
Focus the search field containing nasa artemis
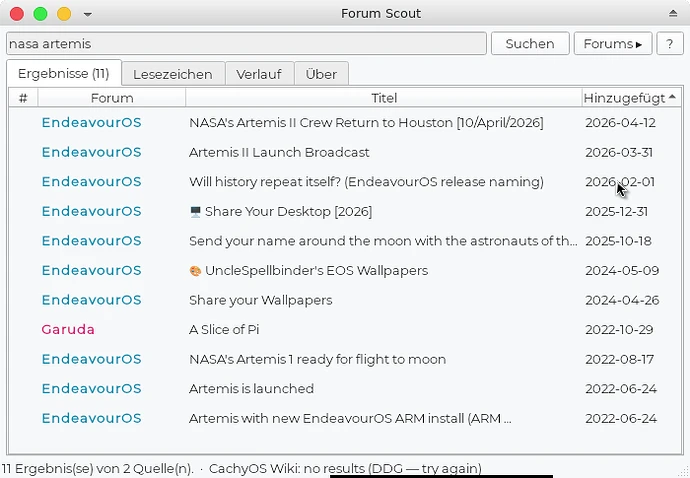pyautogui.click(x=246, y=44)
